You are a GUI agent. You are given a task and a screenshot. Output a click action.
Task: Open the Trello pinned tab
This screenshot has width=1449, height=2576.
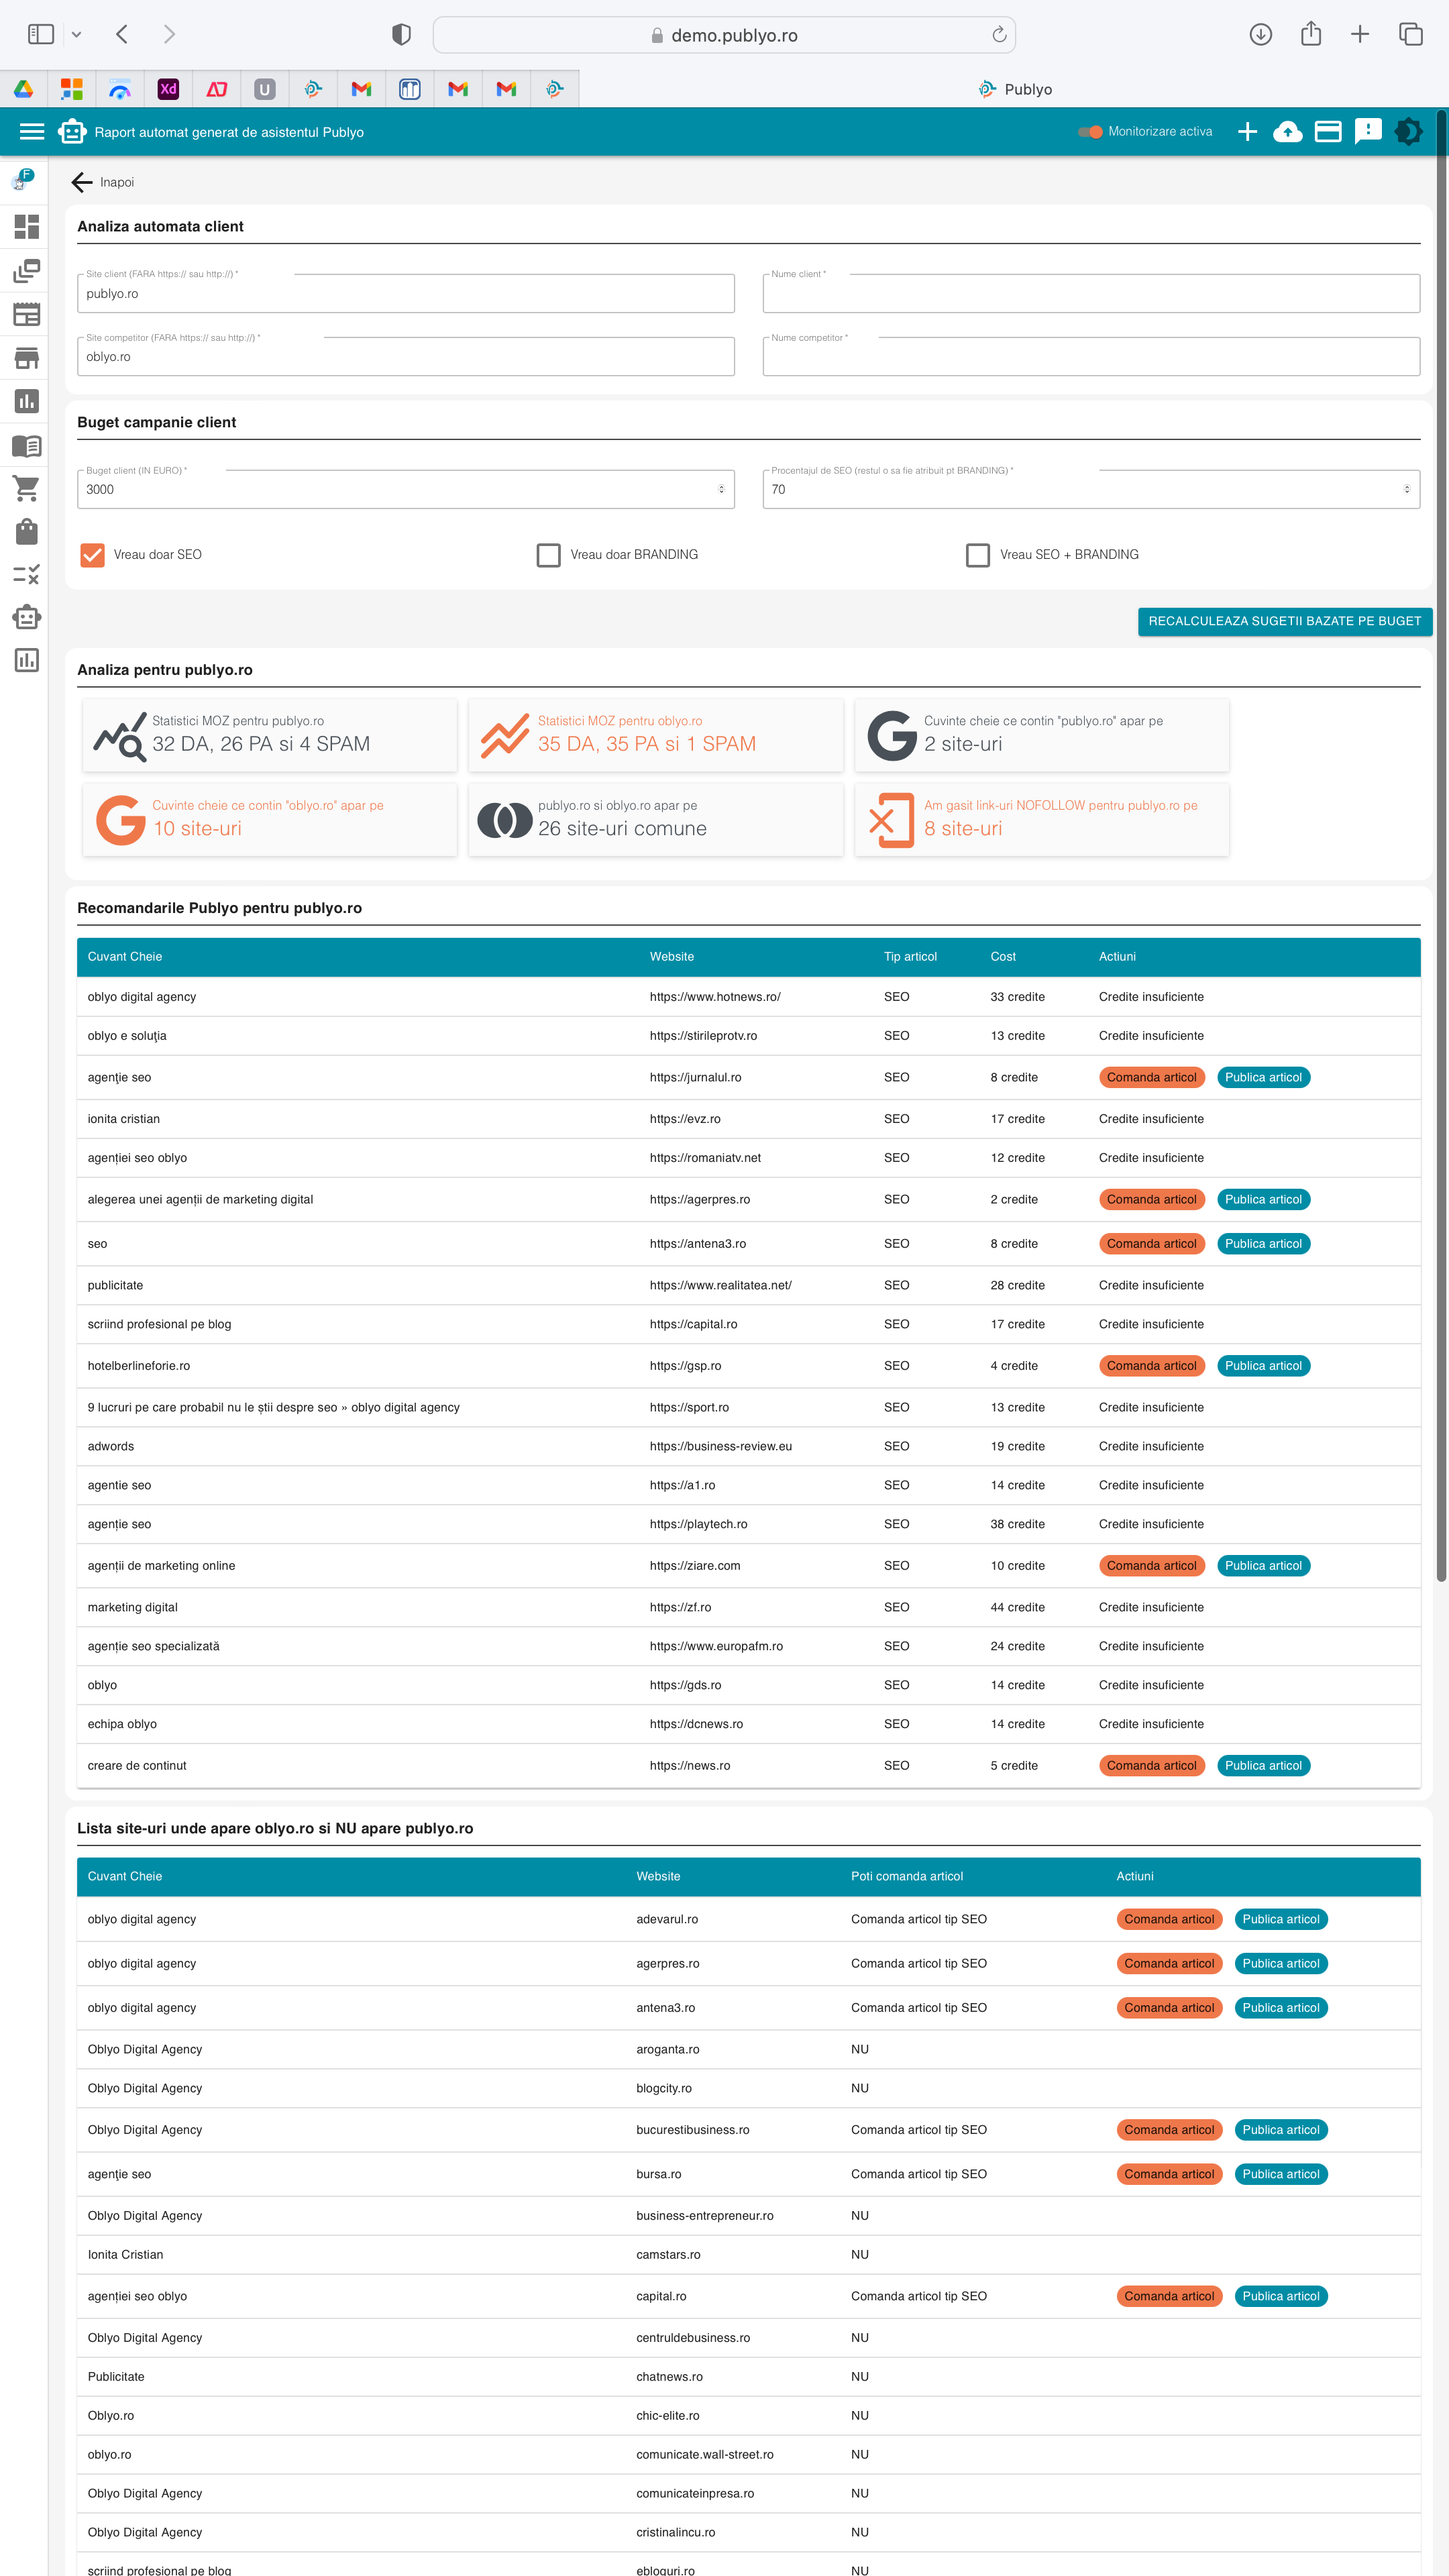[x=410, y=89]
